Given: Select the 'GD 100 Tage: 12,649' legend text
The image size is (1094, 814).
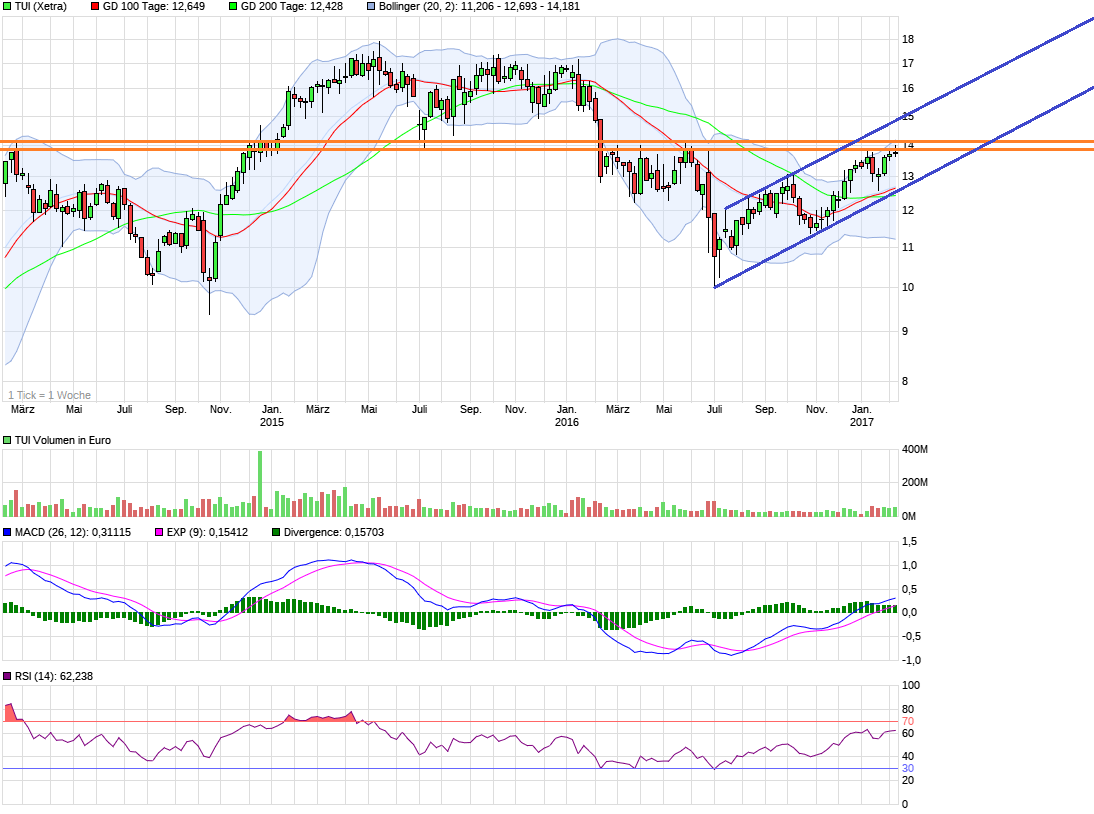Looking at the screenshot, I should coord(153,6).
